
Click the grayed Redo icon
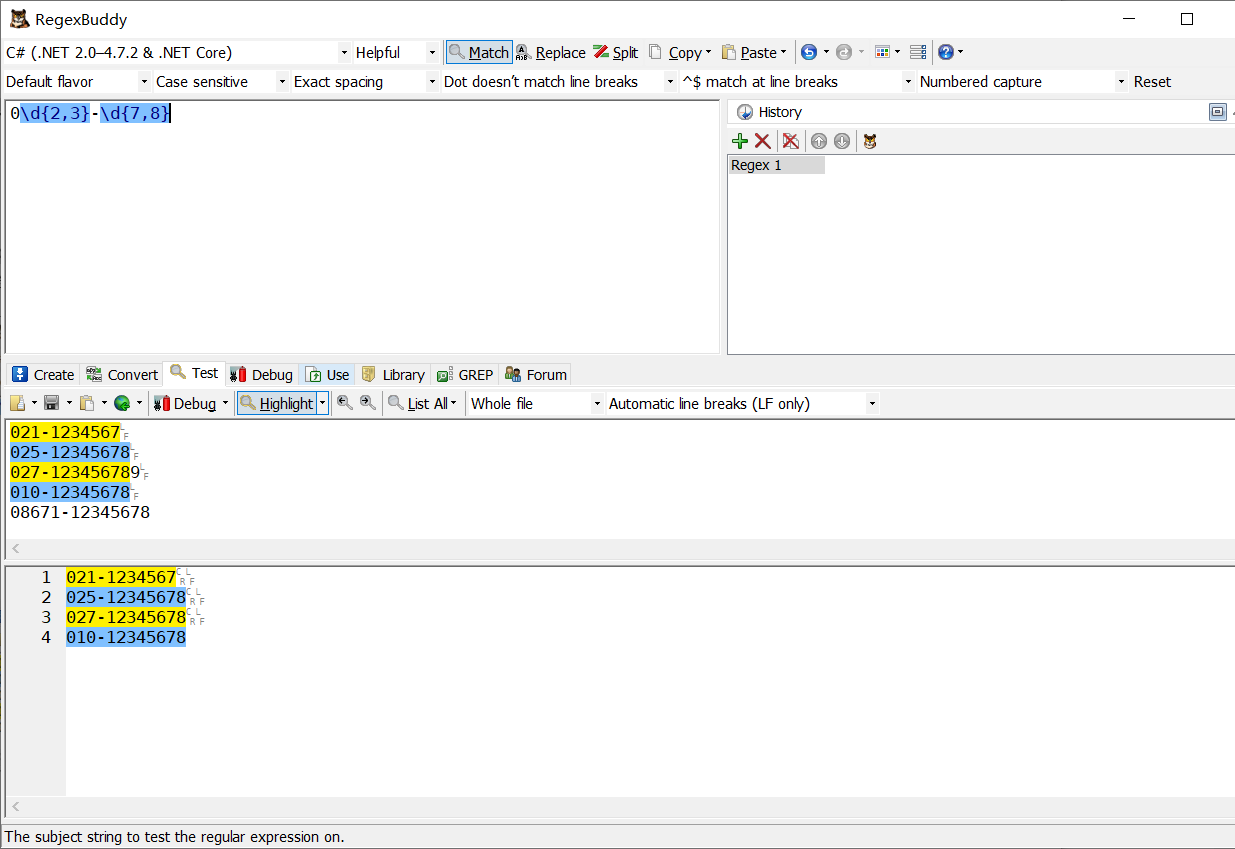click(844, 52)
